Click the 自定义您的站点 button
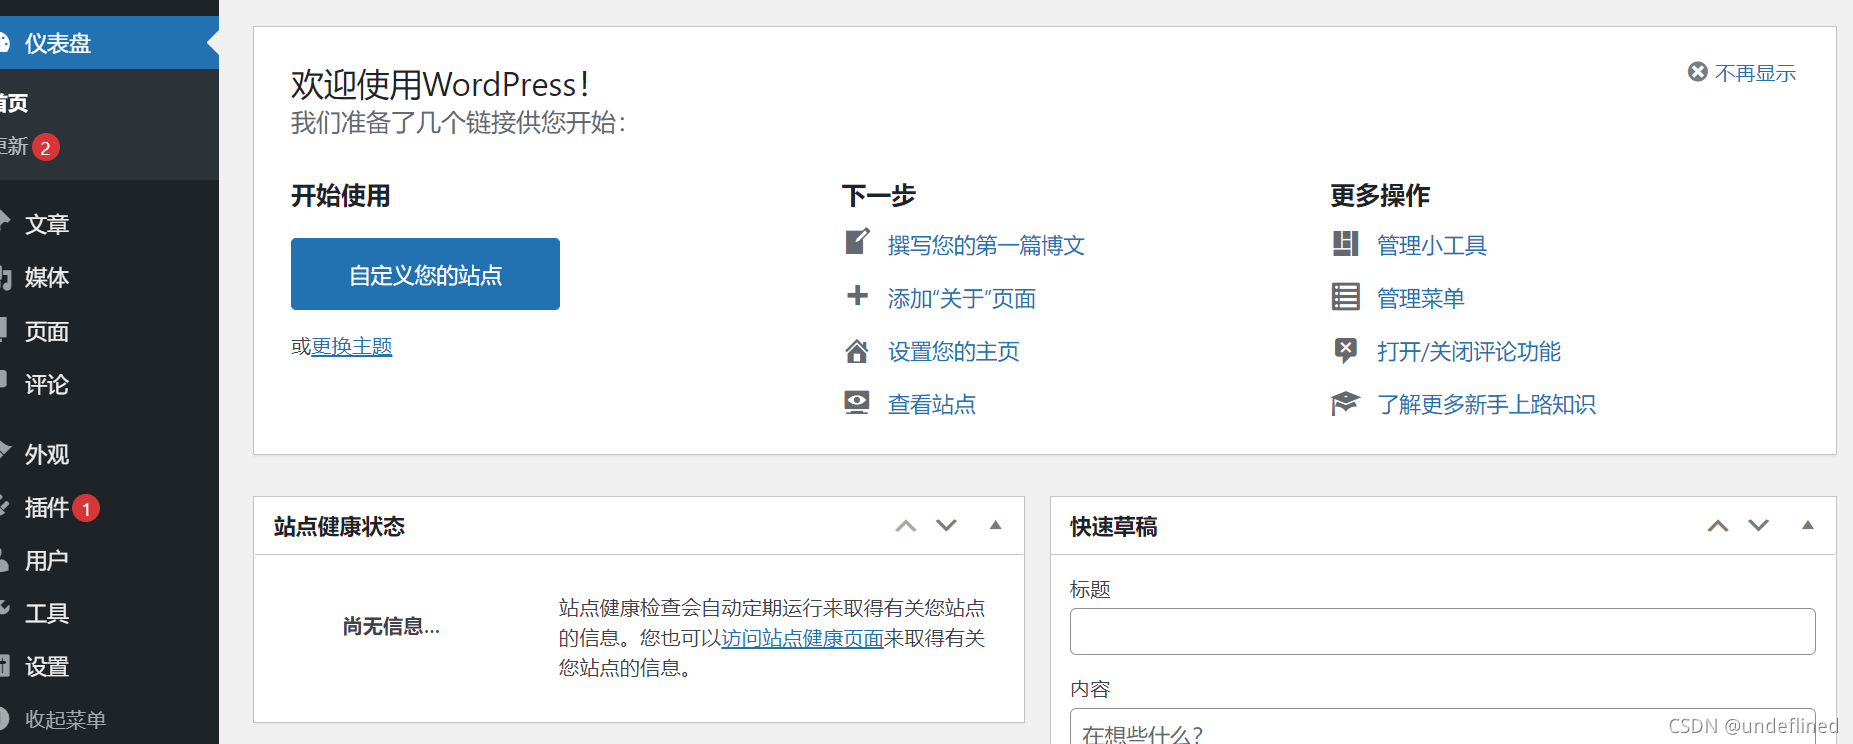This screenshot has width=1853, height=744. pyautogui.click(x=425, y=274)
